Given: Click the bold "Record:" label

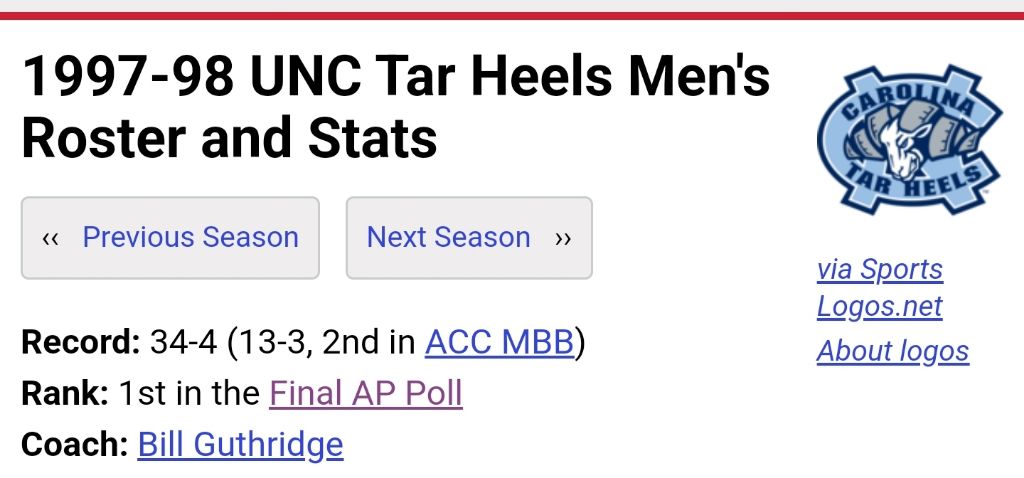Looking at the screenshot, I should tap(81, 343).
